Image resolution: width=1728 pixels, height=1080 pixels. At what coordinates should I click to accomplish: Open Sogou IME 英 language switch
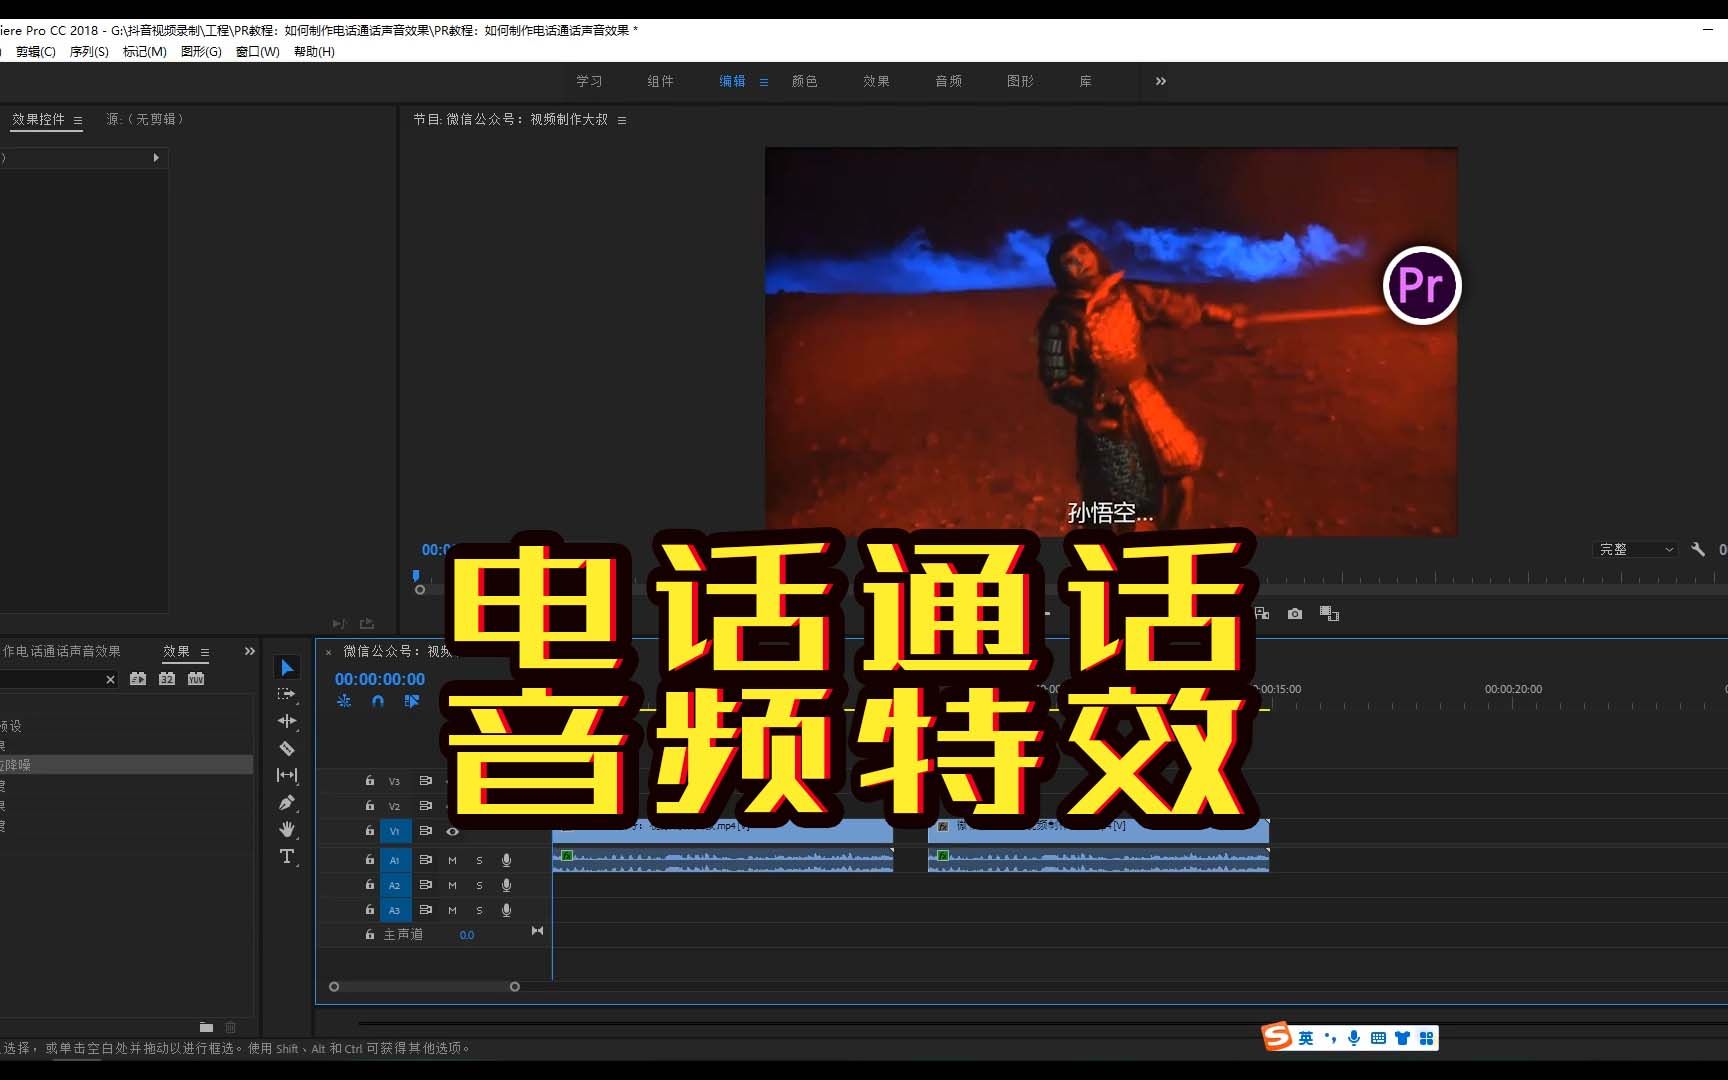(1306, 1038)
